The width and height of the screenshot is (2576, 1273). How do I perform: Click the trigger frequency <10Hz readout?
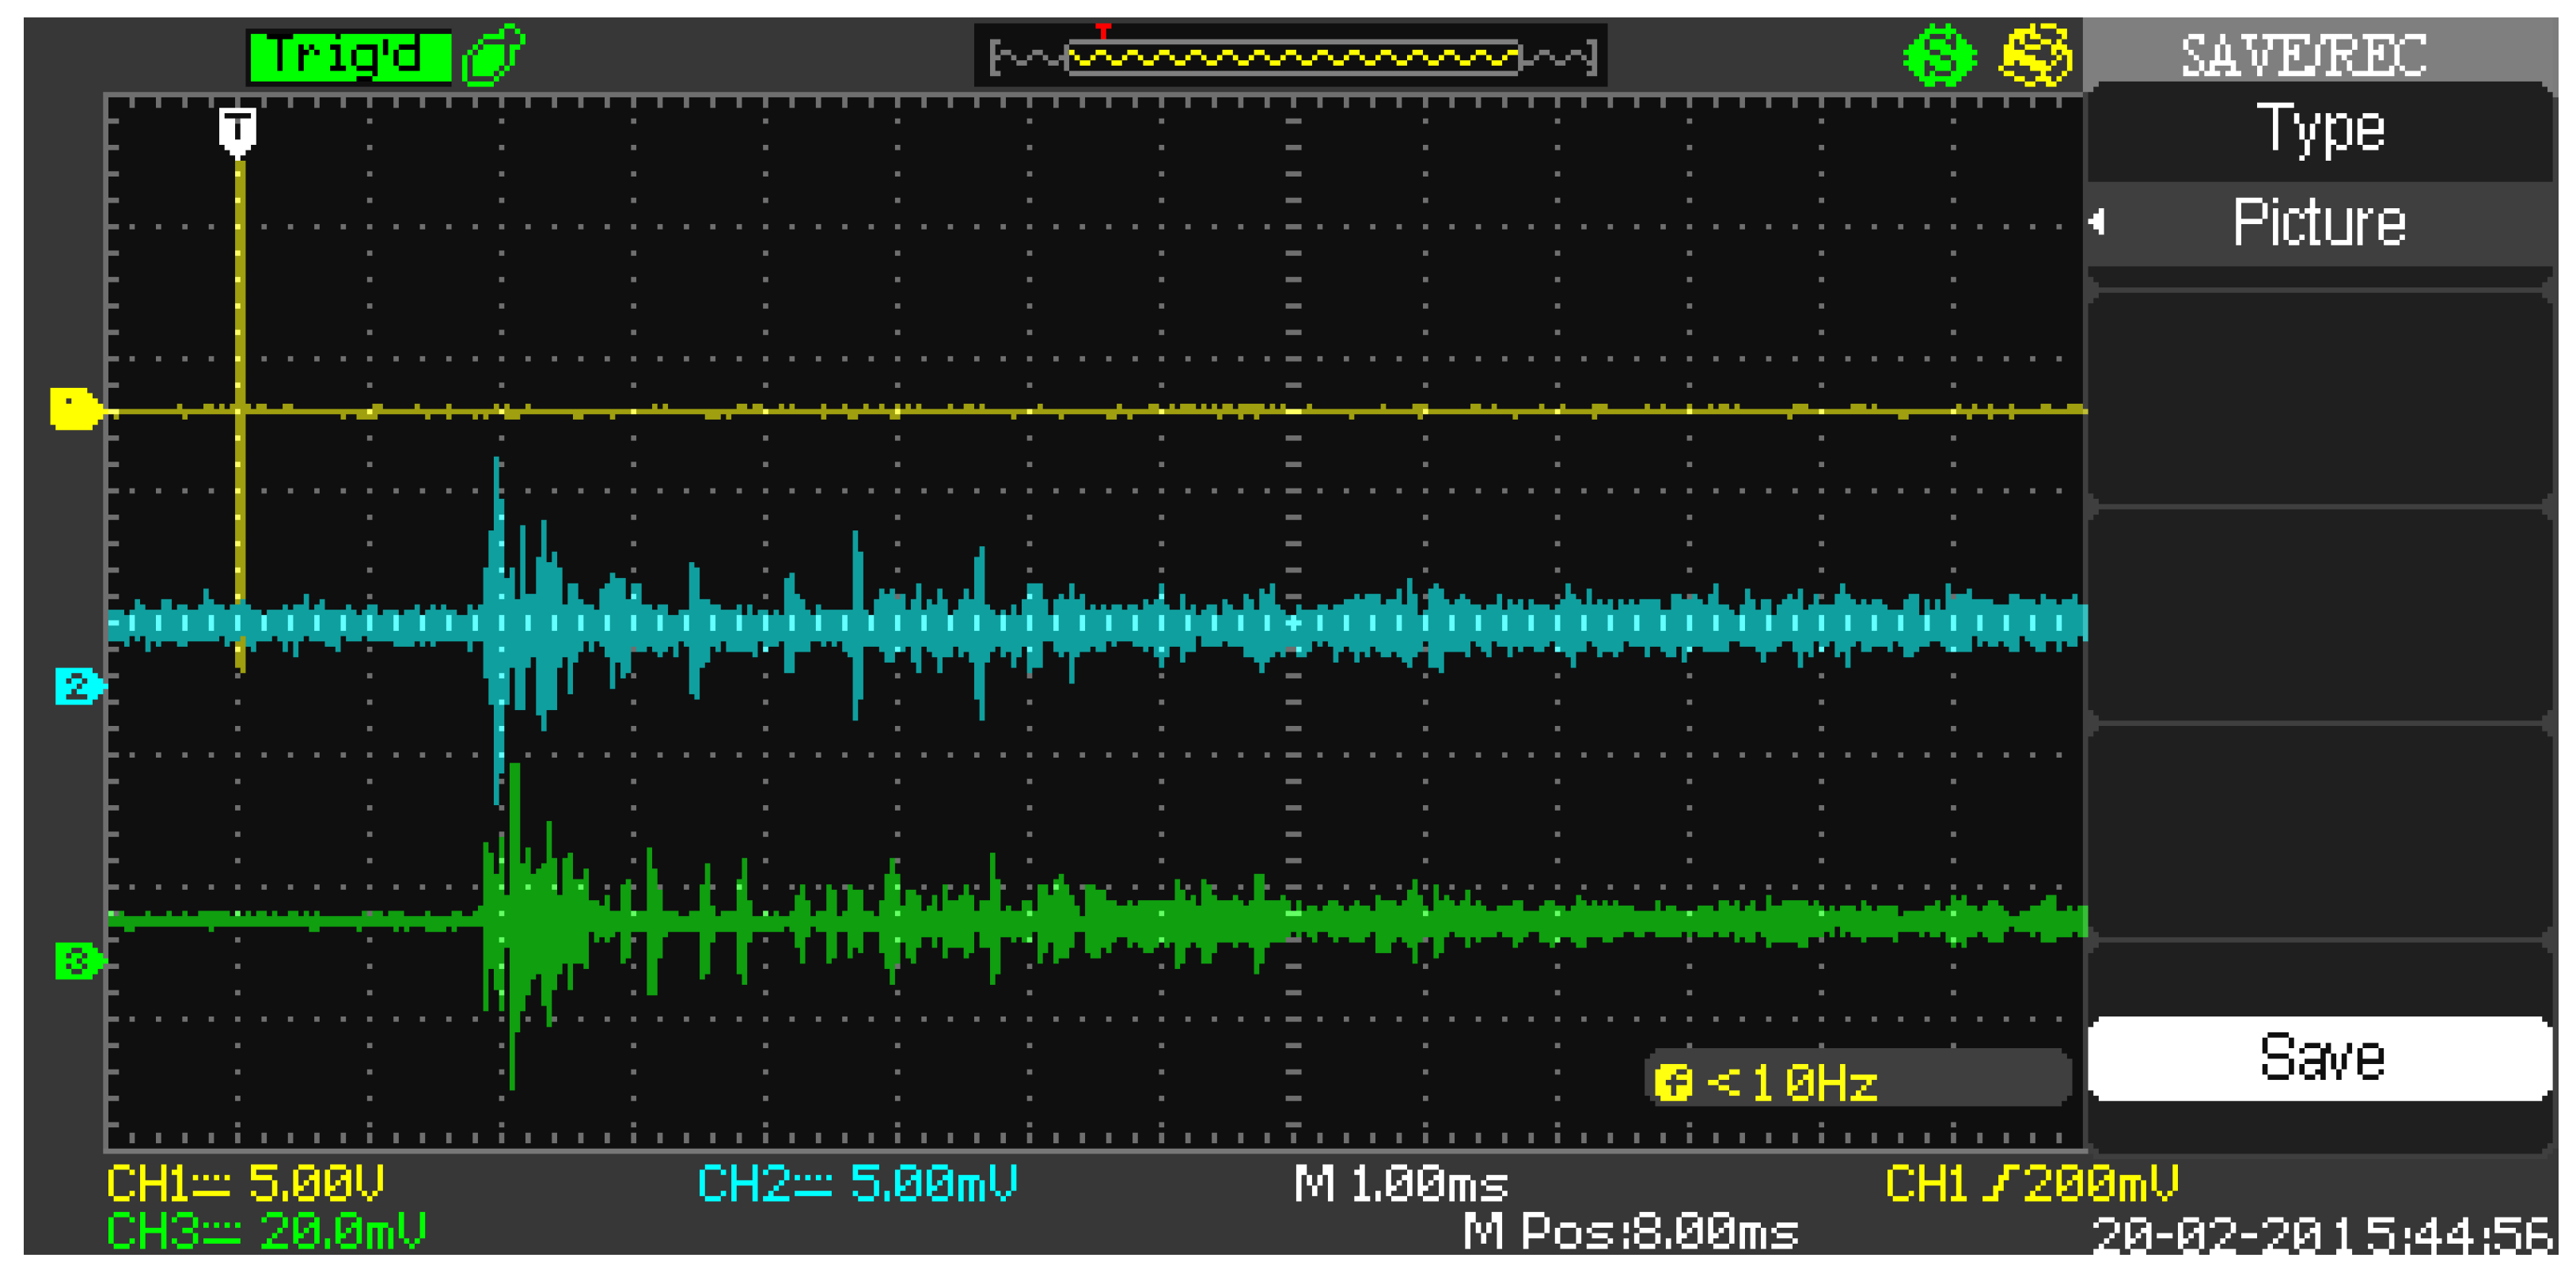pos(1790,1078)
